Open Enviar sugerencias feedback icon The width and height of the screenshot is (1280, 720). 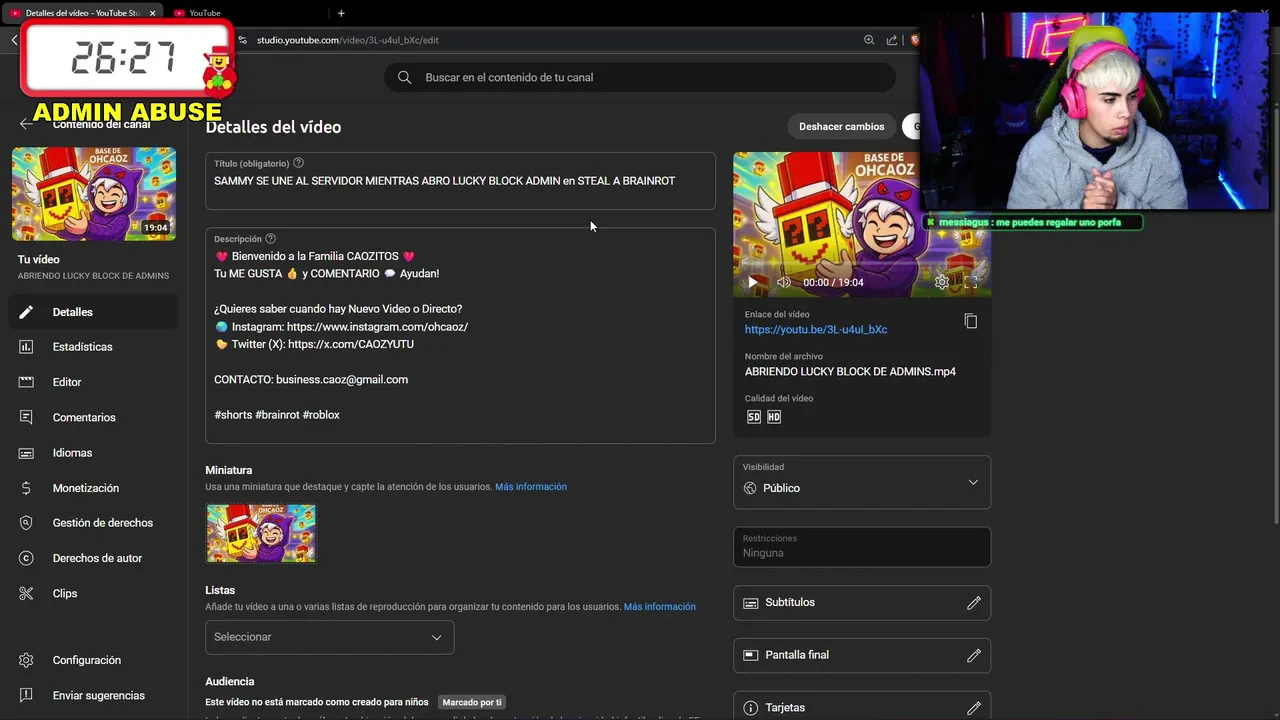(x=26, y=695)
